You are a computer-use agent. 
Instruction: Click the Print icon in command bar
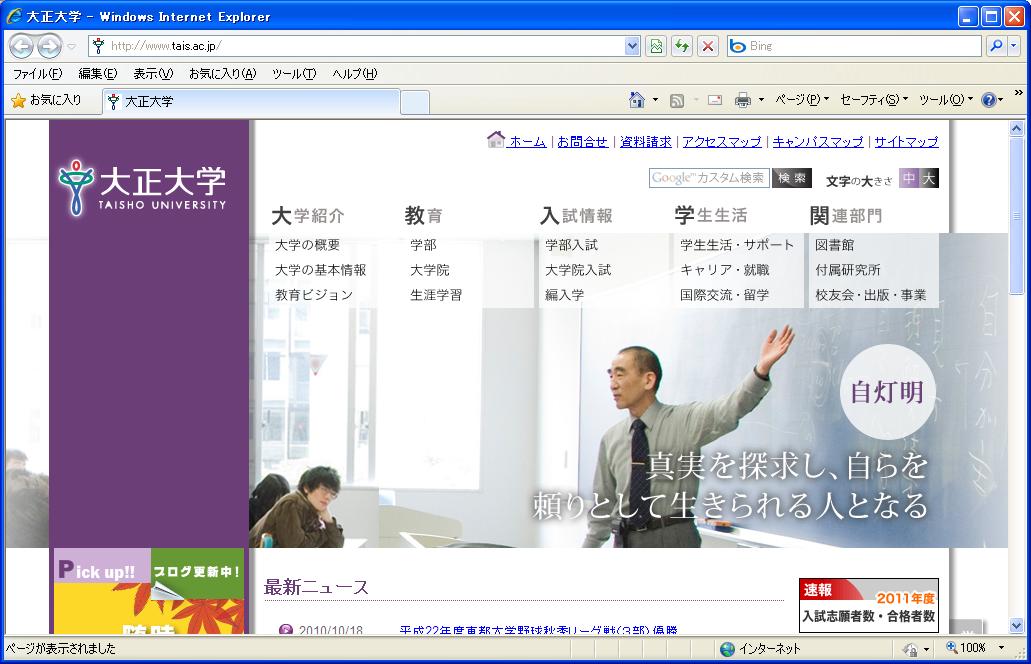(743, 100)
